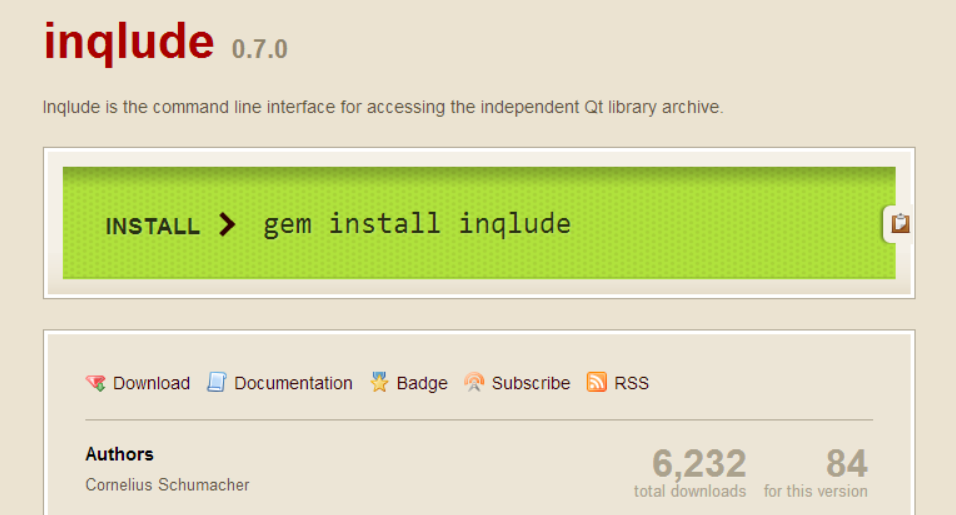The height and width of the screenshot is (515, 956).
Task: Click the Authors heading
Action: pos(120,454)
